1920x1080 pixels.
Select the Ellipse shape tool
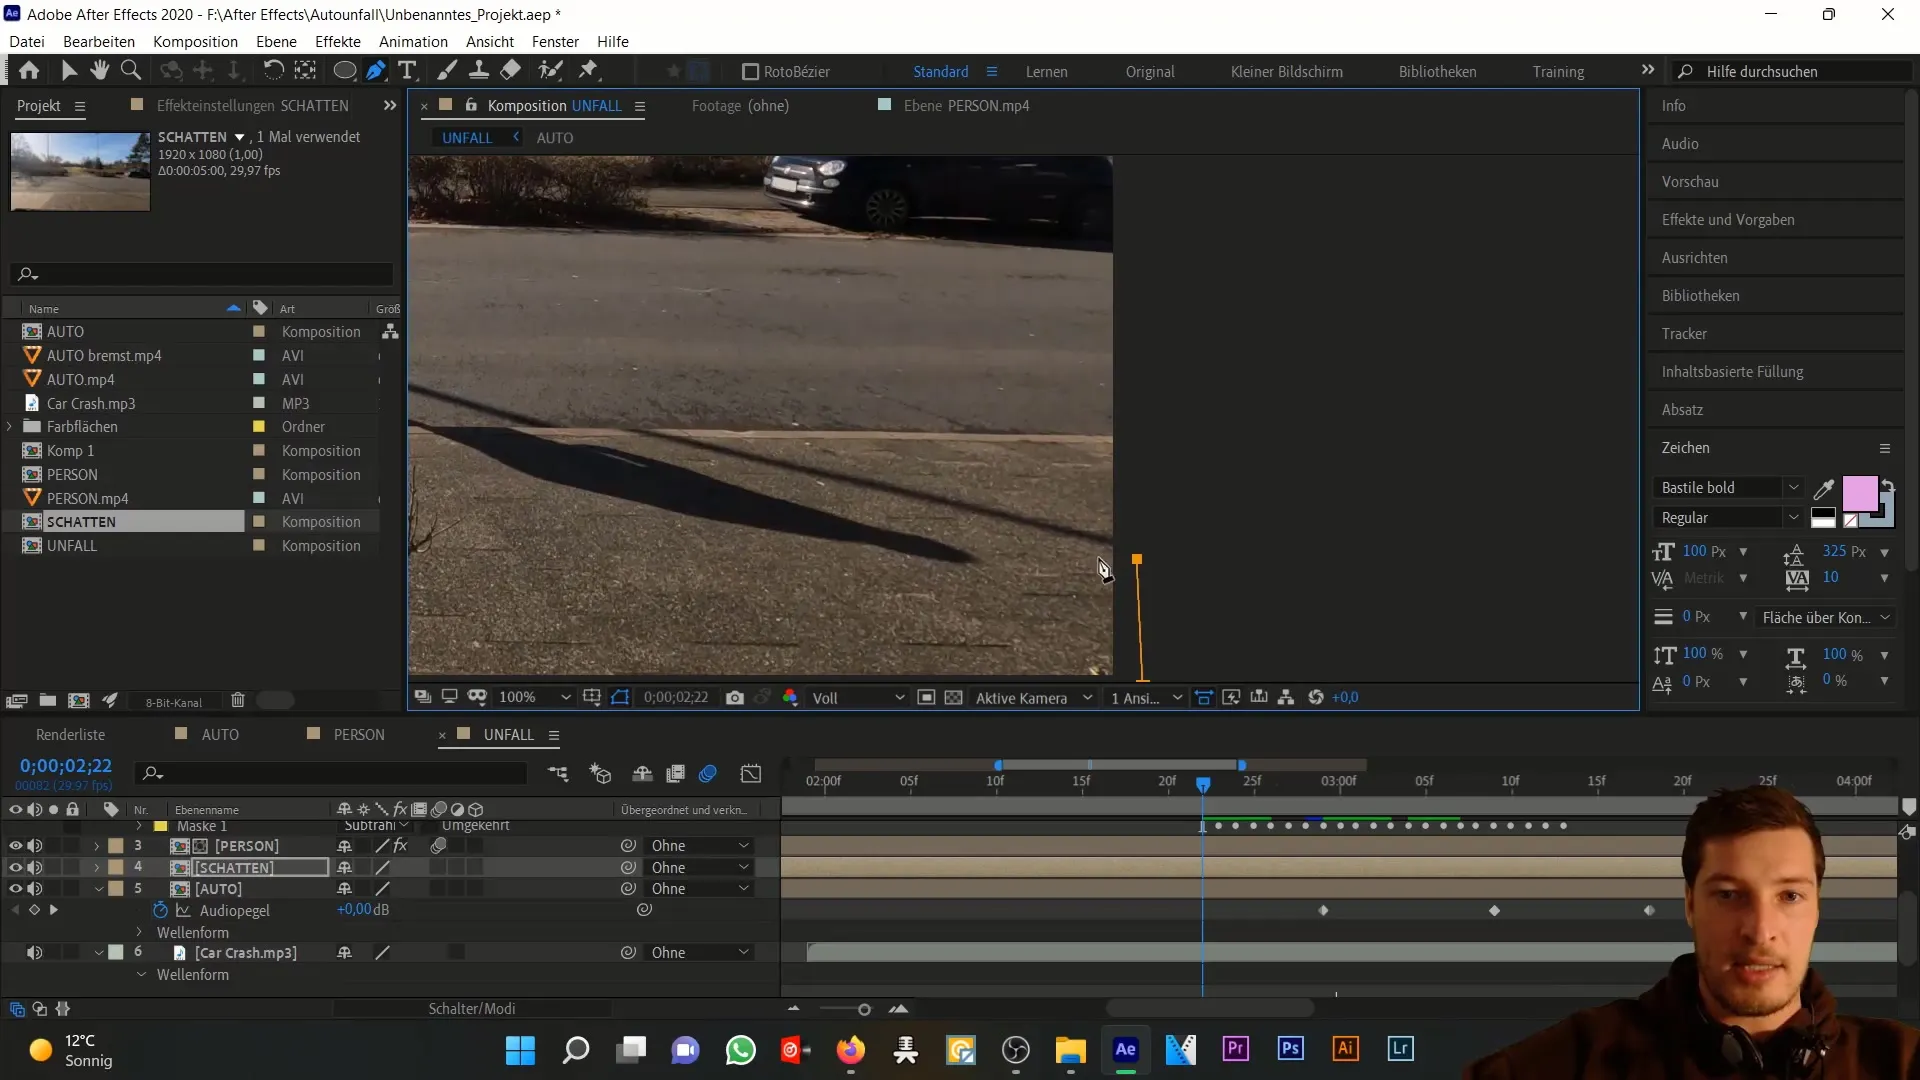pyautogui.click(x=344, y=71)
